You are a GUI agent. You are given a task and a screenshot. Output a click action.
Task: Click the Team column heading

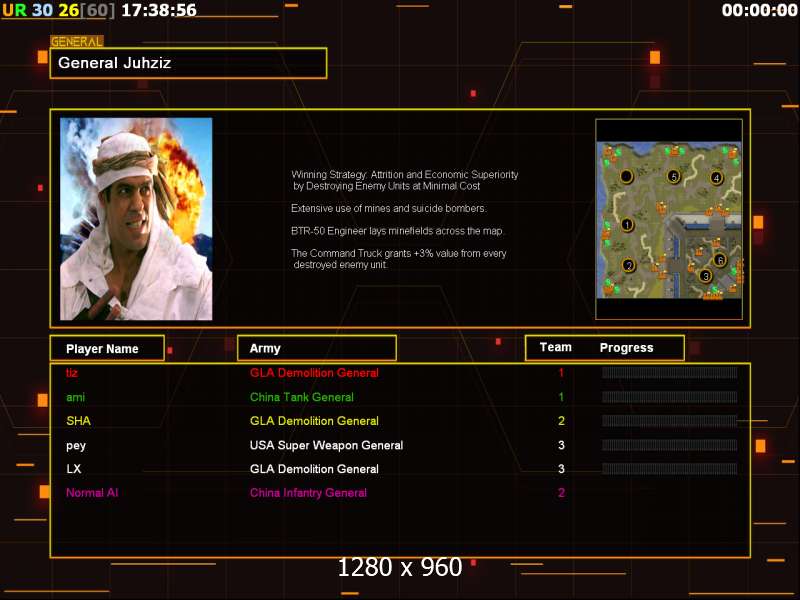click(x=555, y=348)
